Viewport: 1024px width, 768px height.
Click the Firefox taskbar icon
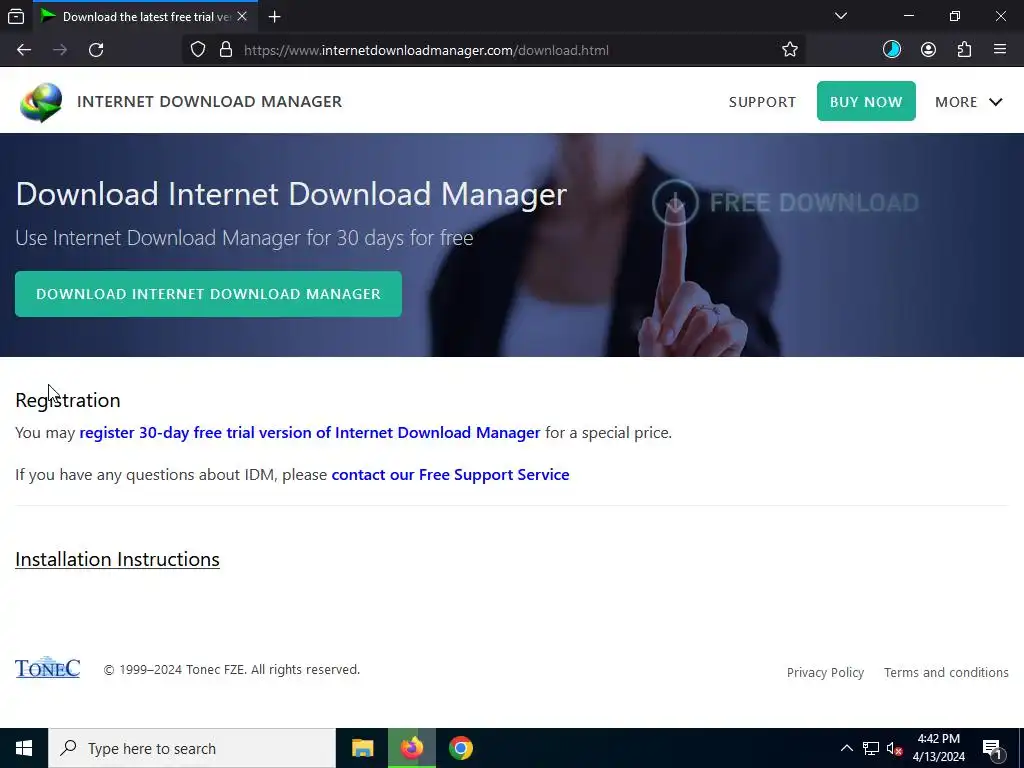tap(411, 748)
